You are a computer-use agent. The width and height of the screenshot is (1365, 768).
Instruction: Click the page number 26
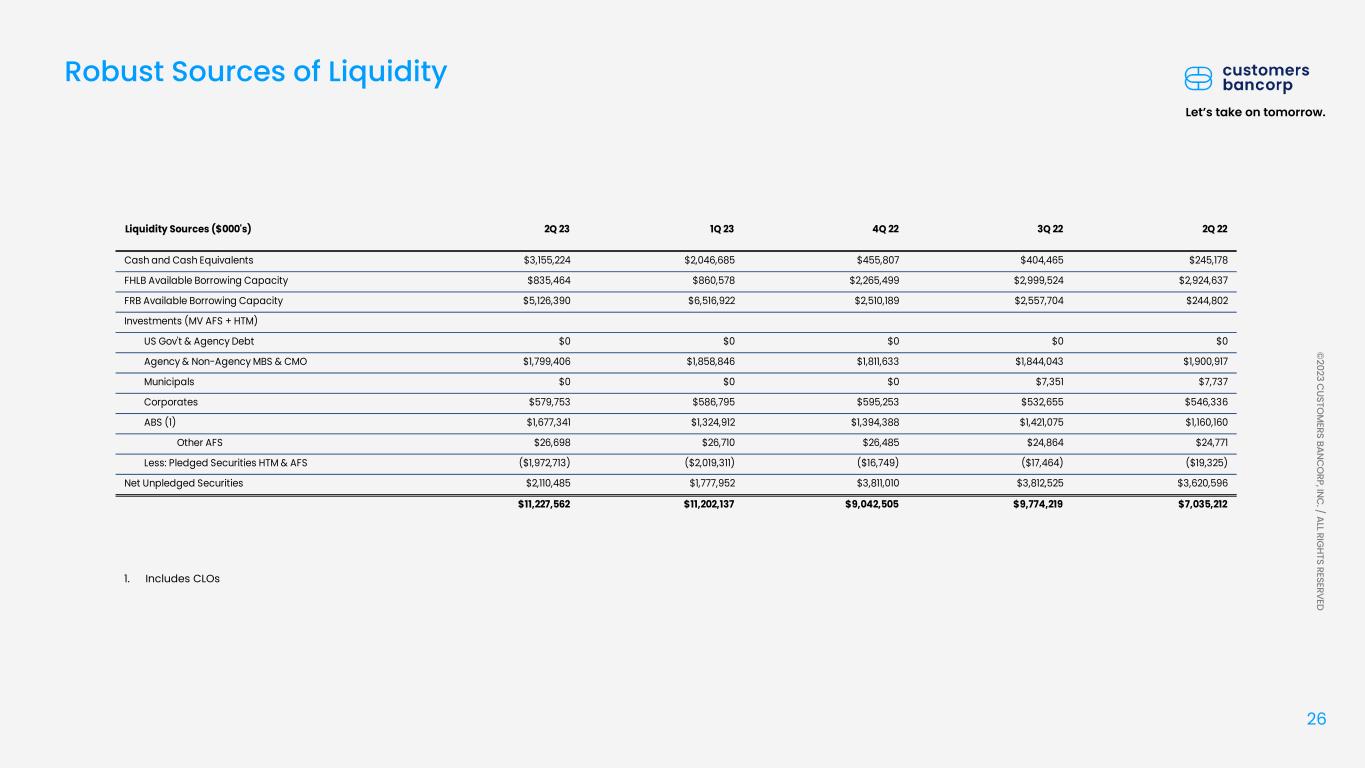[x=1316, y=718]
